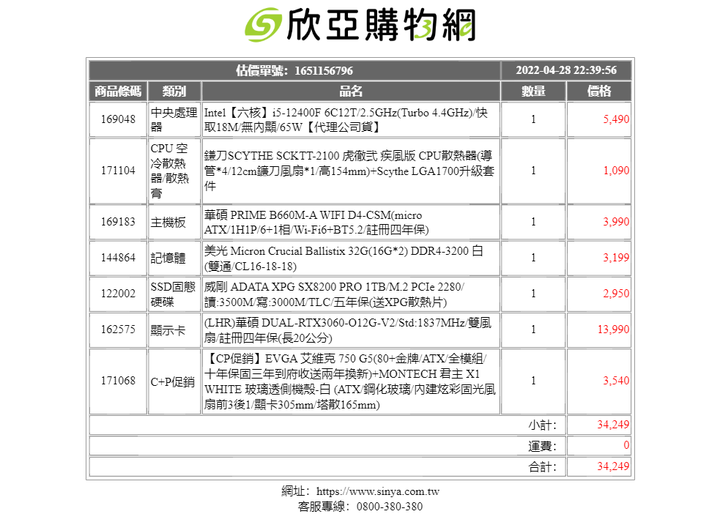Click the 顯示卡 category cell

(x=174, y=330)
